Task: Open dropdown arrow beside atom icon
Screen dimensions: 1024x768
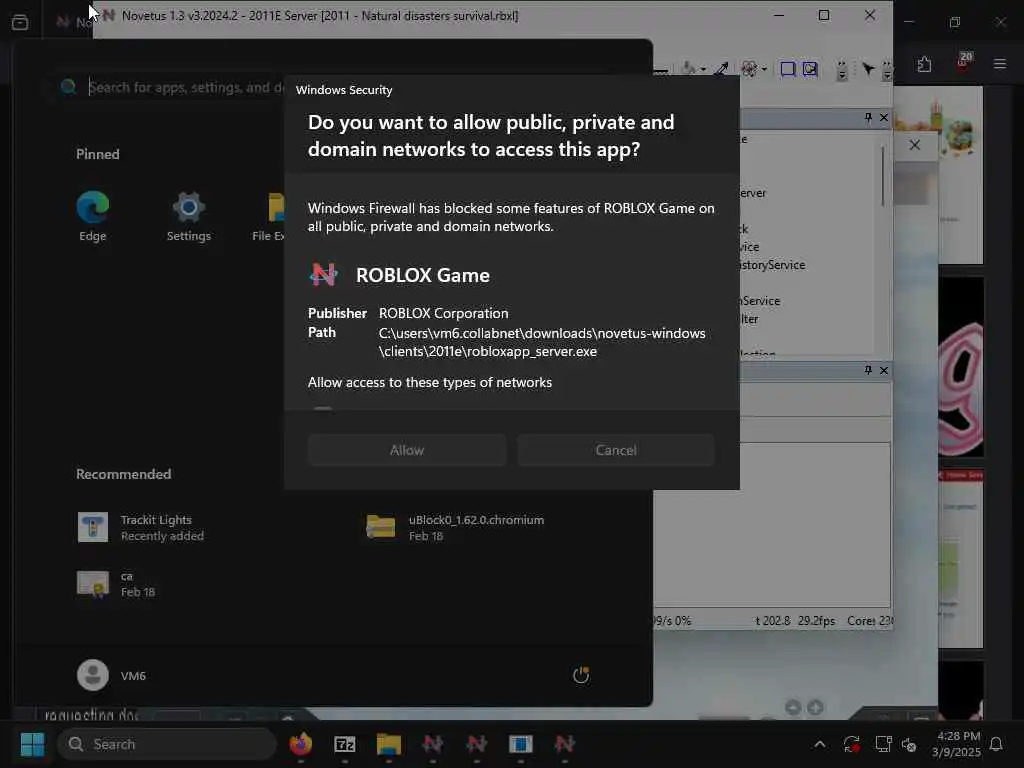Action: click(764, 69)
